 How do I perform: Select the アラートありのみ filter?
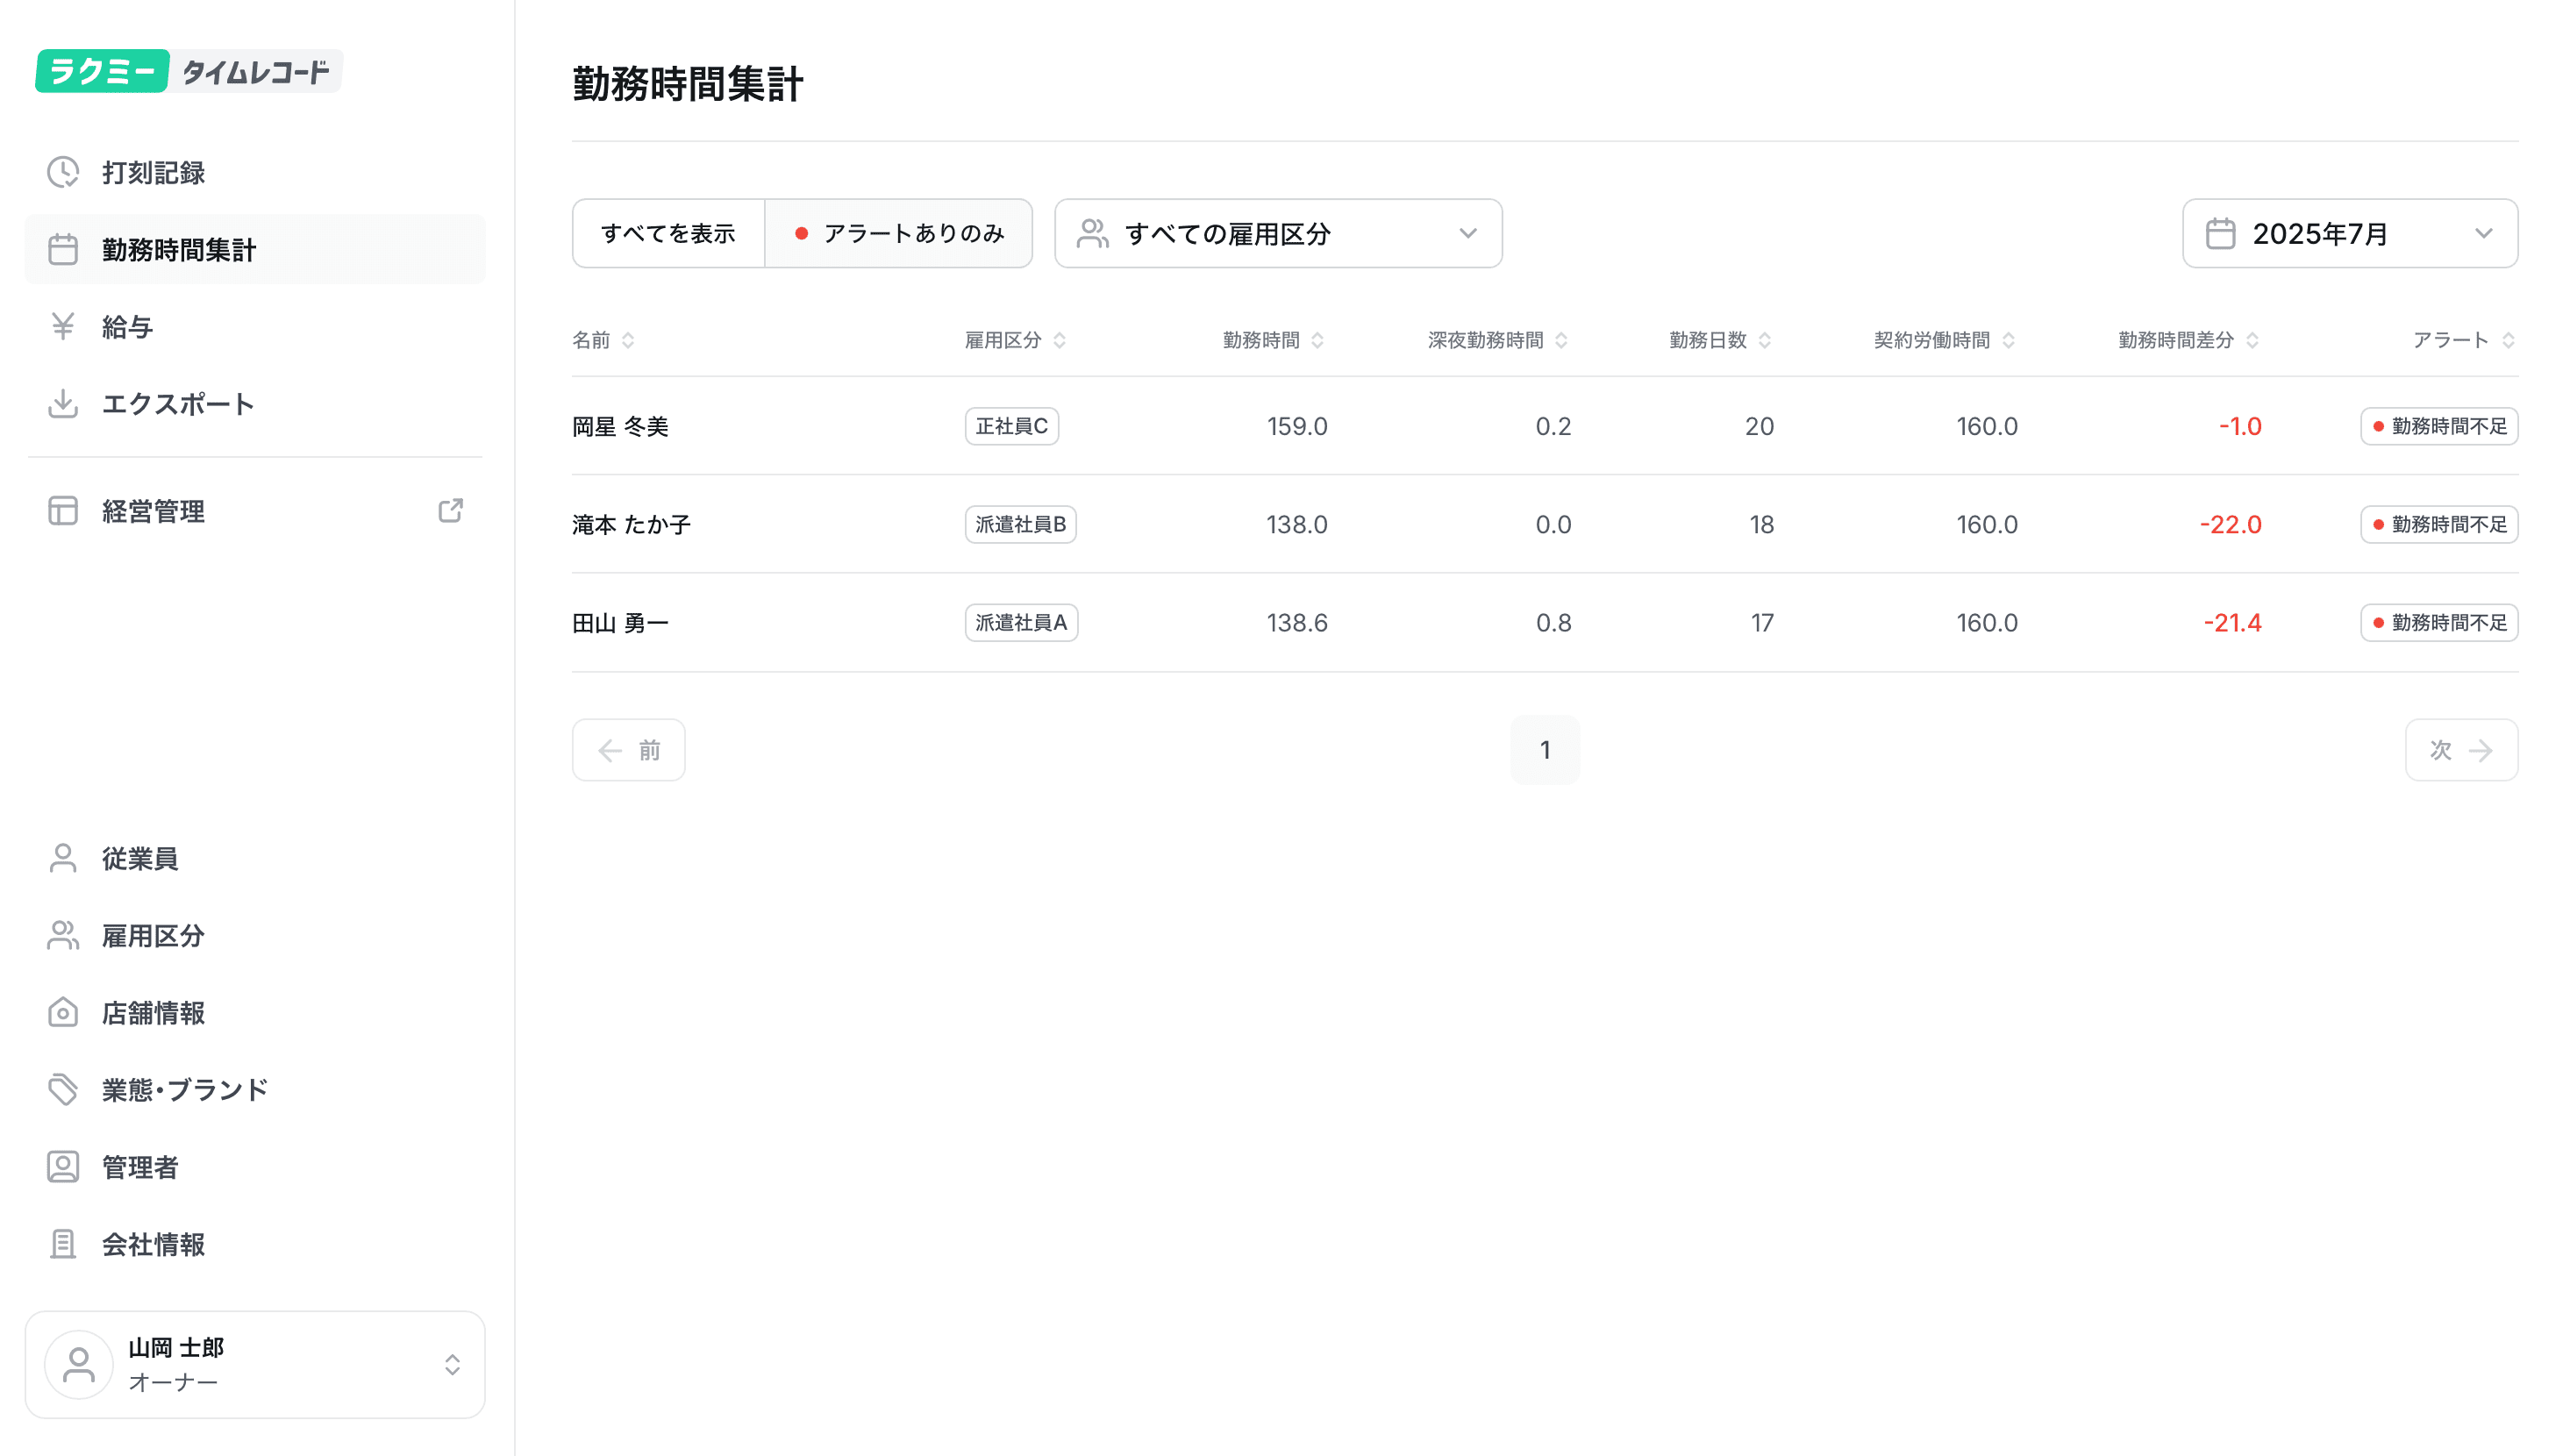pyautogui.click(x=899, y=233)
